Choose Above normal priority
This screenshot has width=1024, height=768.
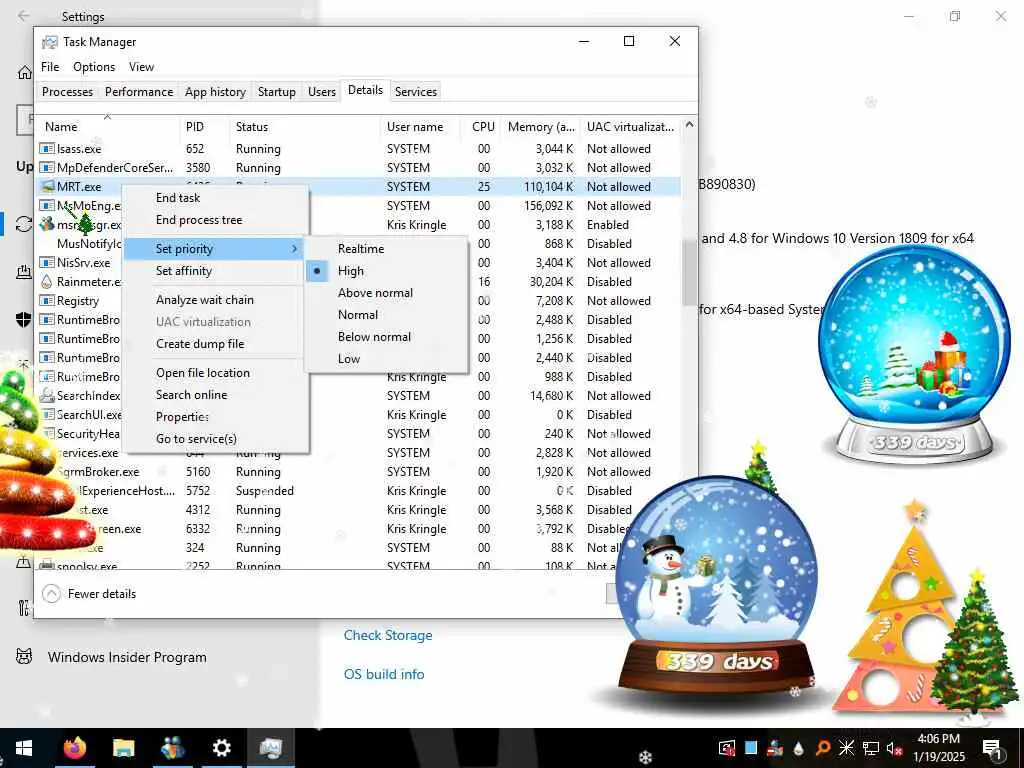(387, 293)
